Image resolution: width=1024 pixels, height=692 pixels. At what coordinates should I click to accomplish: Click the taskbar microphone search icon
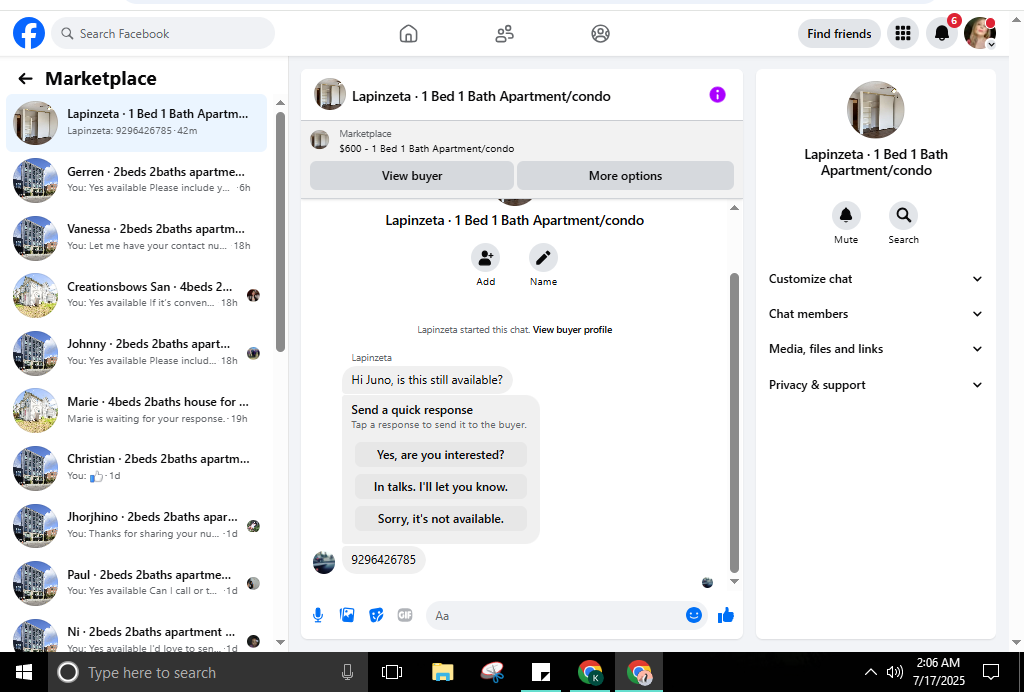pos(347,672)
